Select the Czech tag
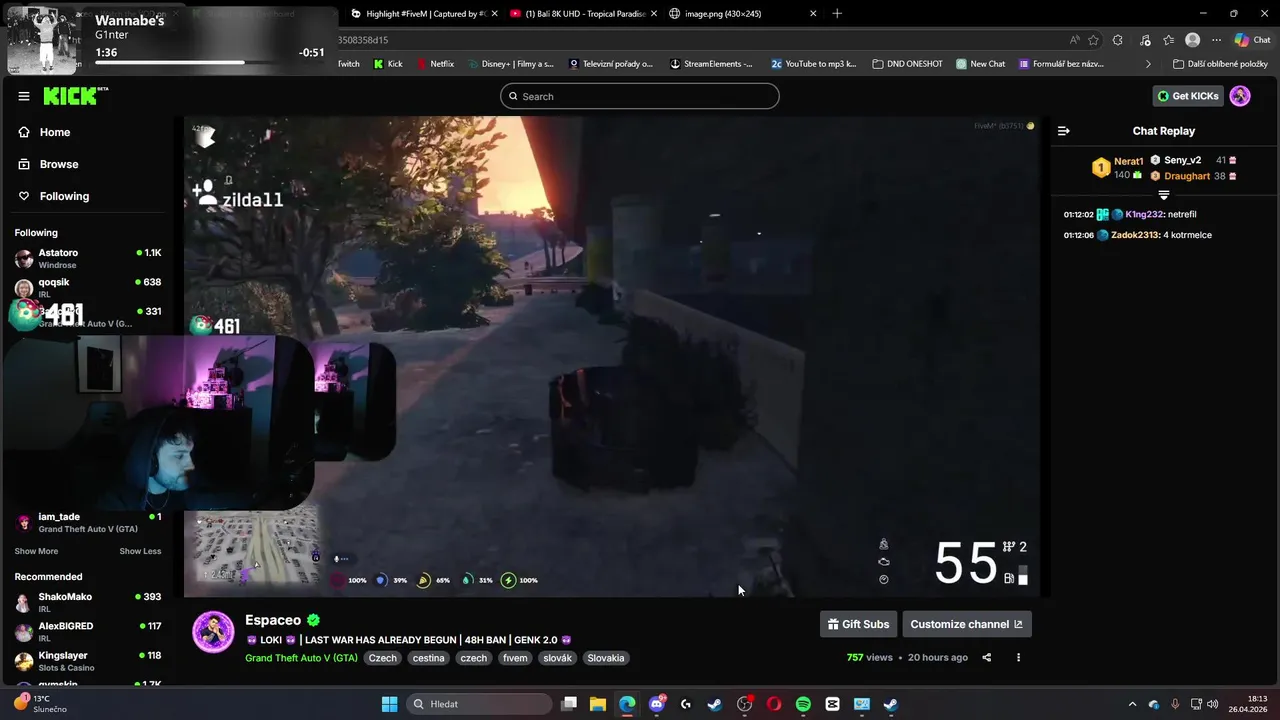The image size is (1280, 720). point(383,658)
